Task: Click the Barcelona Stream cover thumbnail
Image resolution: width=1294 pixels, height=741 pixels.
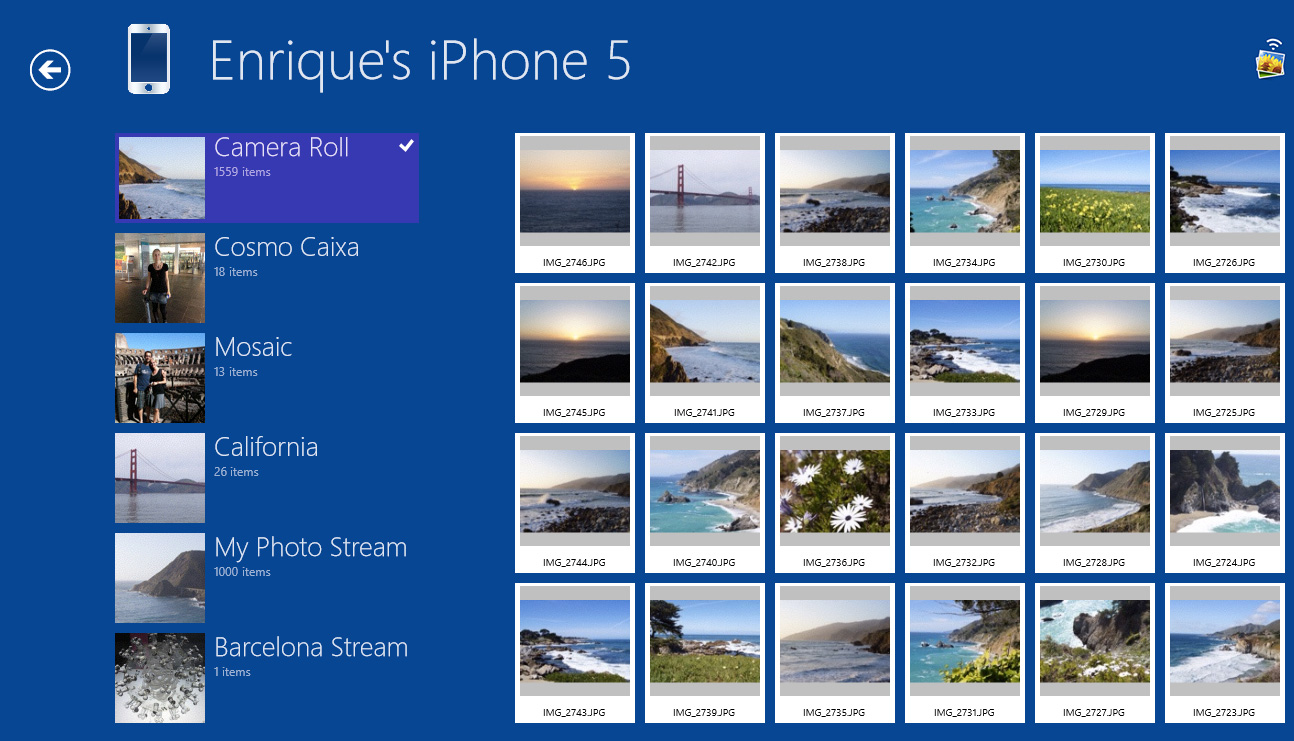Action: [x=160, y=678]
